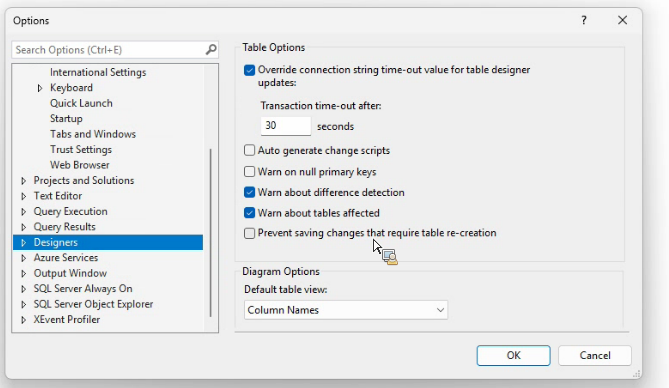Enable Auto generate change scripts
The height and width of the screenshot is (388, 669).
click(x=249, y=150)
